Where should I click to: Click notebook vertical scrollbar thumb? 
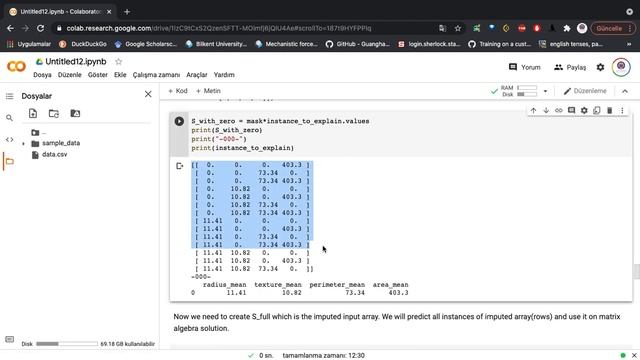point(636,271)
